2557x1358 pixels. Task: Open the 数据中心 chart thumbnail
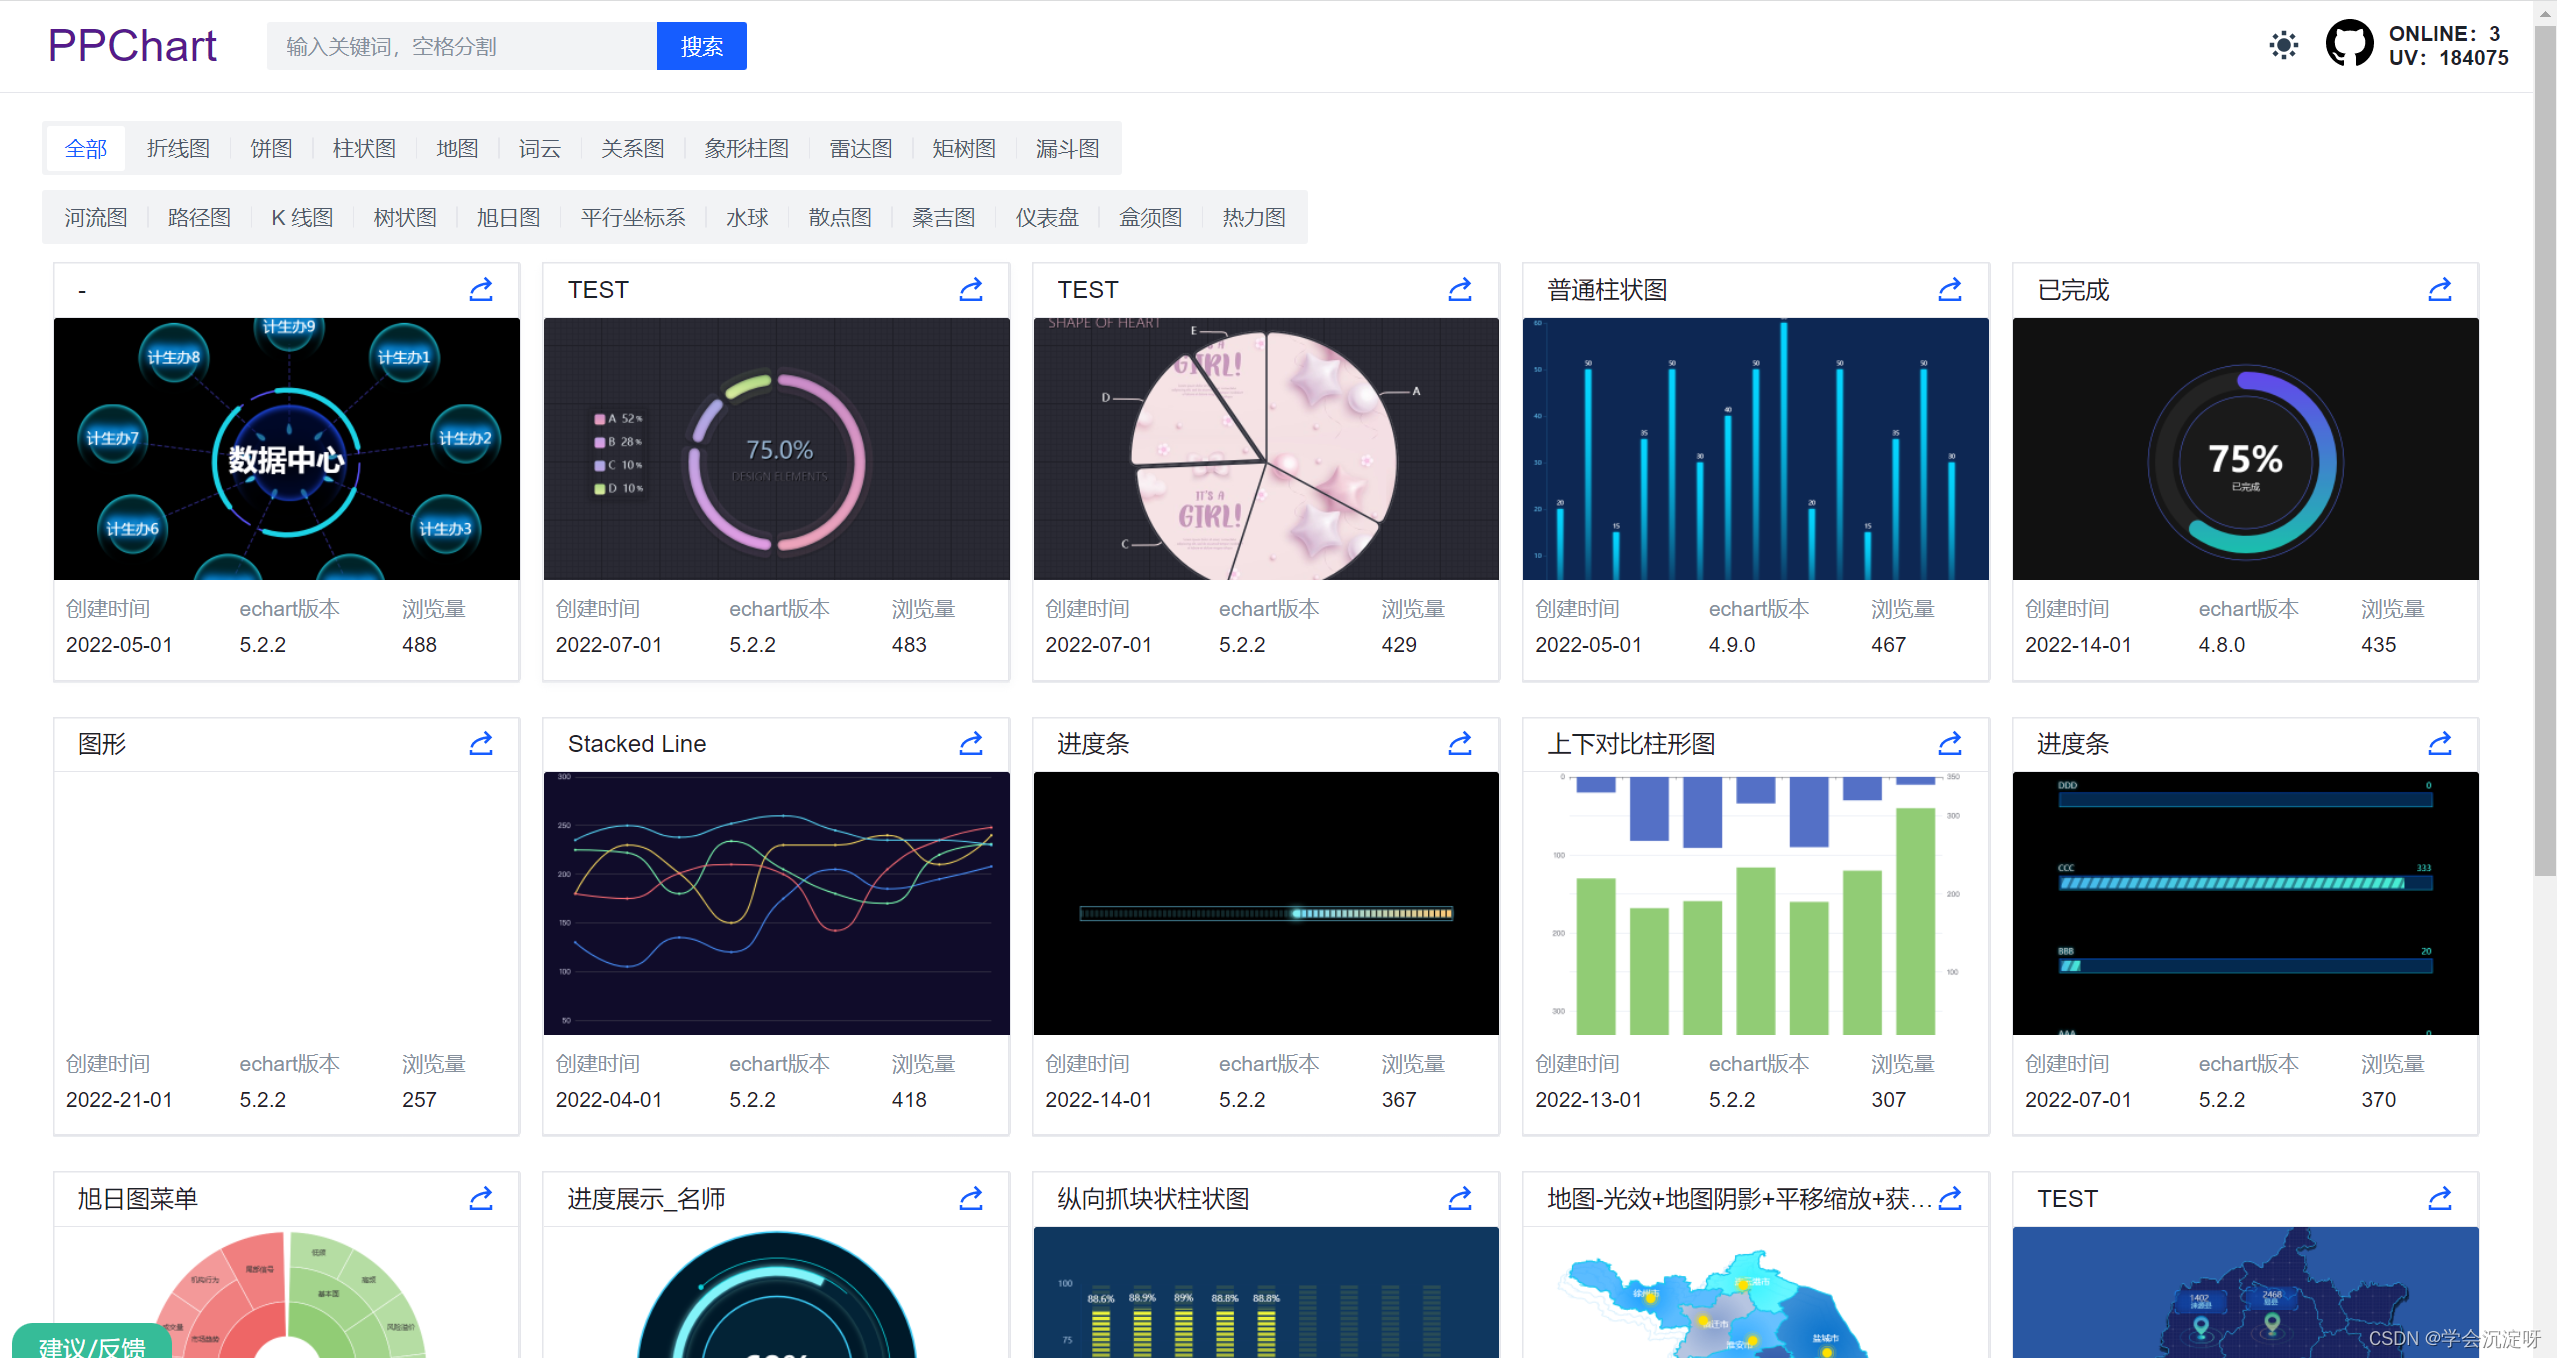[x=287, y=449]
